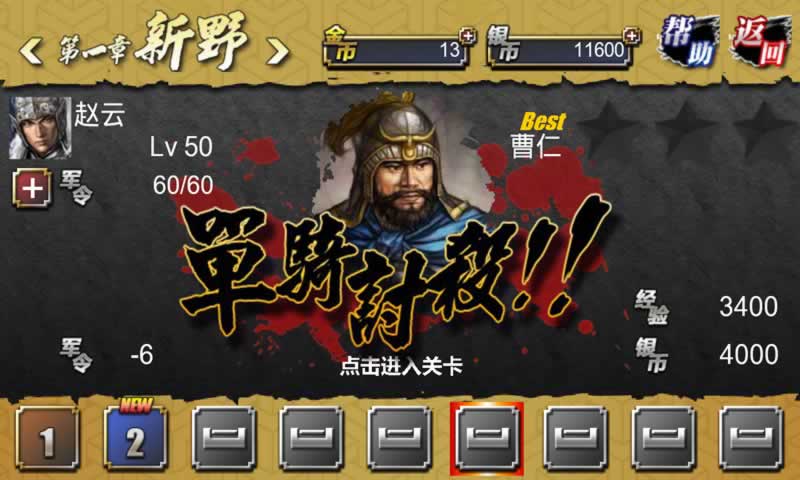This screenshot has width=800, height=480.
Task: Tap the 單騎討殺 battle banner
Action: coord(395,270)
